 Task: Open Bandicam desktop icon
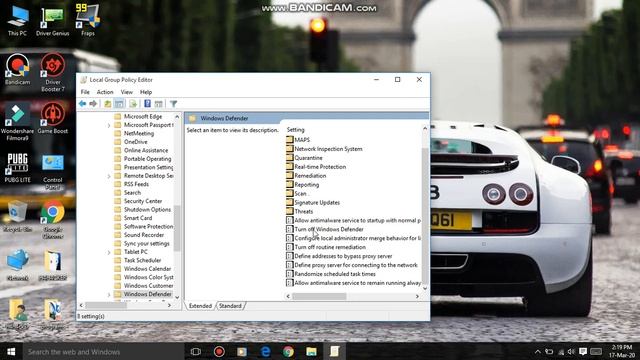(x=17, y=69)
